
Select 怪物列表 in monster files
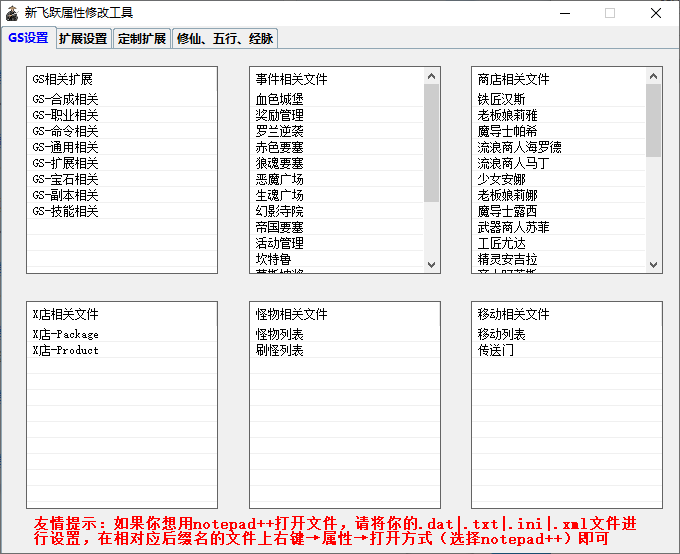(x=279, y=334)
